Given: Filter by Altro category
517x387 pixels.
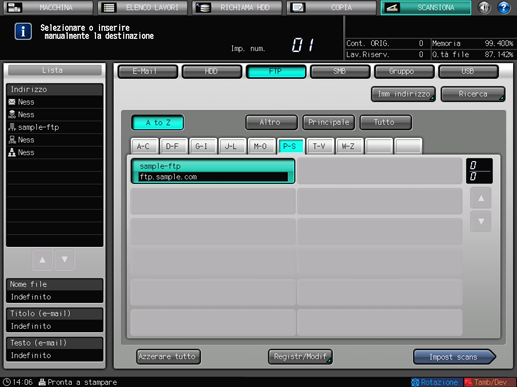Looking at the screenshot, I should 271,122.
